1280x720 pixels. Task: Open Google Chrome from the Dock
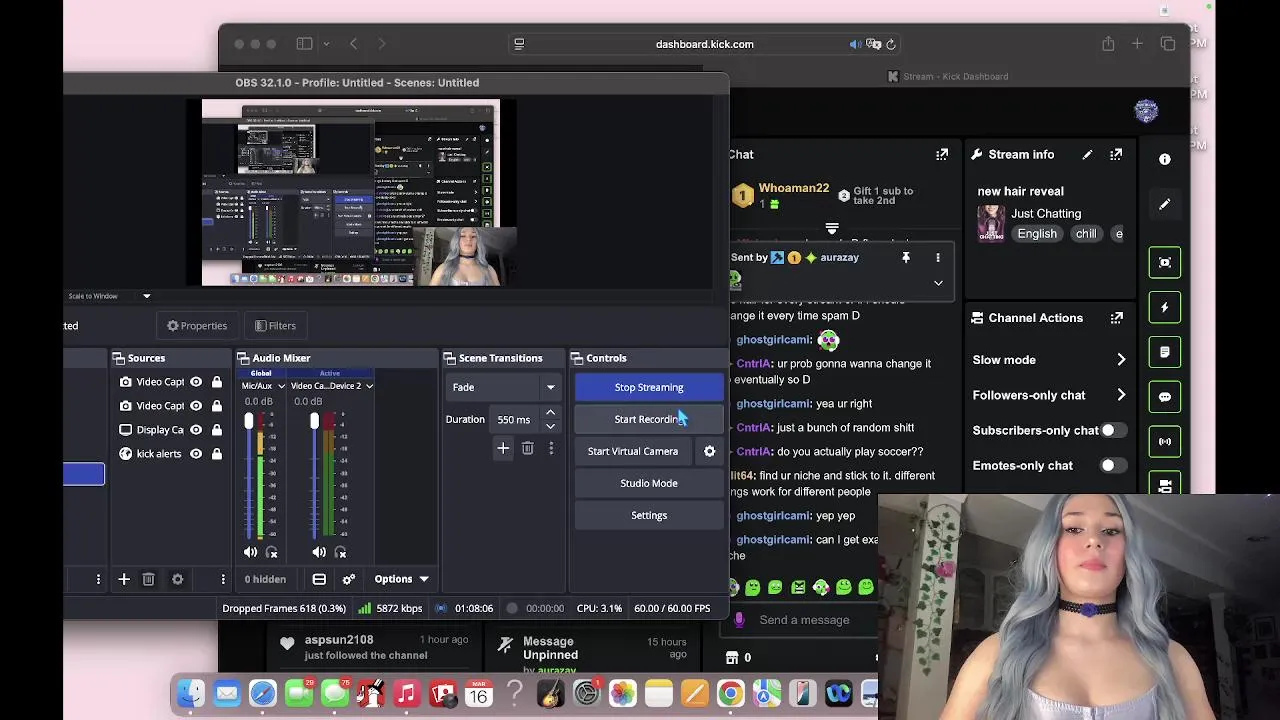pyautogui.click(x=731, y=694)
